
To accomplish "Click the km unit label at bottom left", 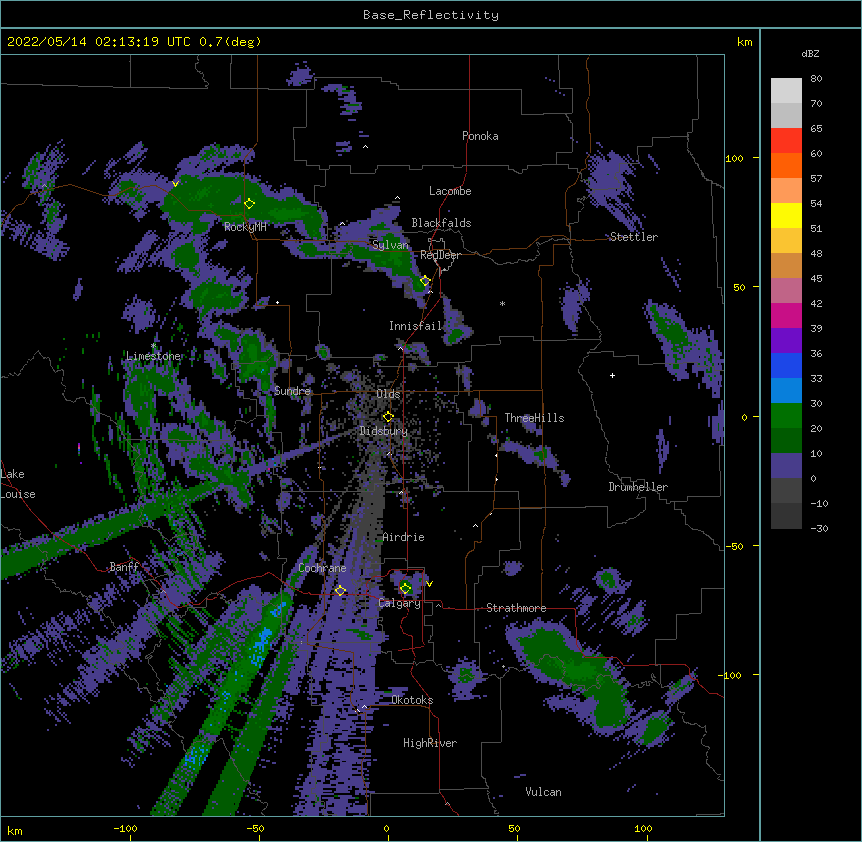I will [x=14, y=830].
